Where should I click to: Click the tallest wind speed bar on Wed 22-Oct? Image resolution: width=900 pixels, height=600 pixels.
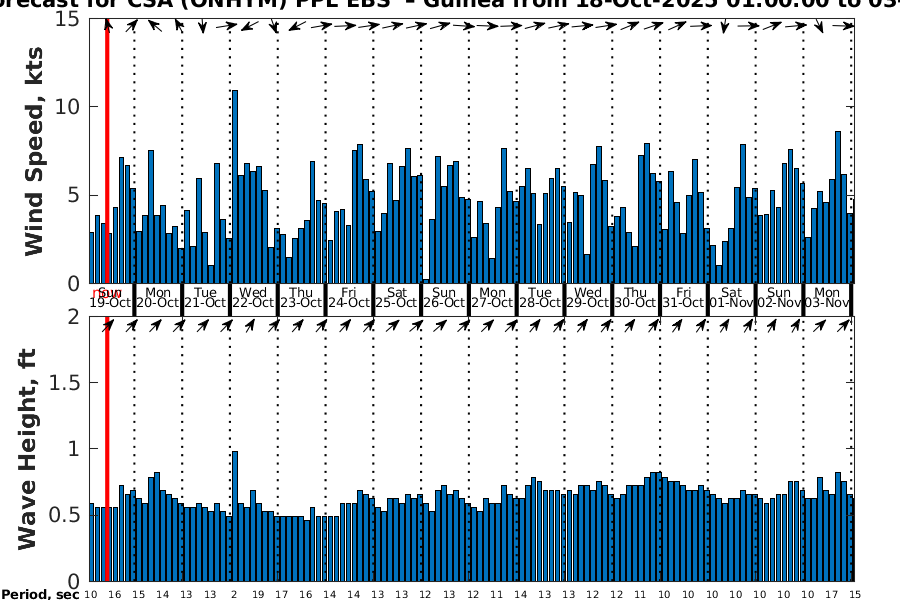235,187
